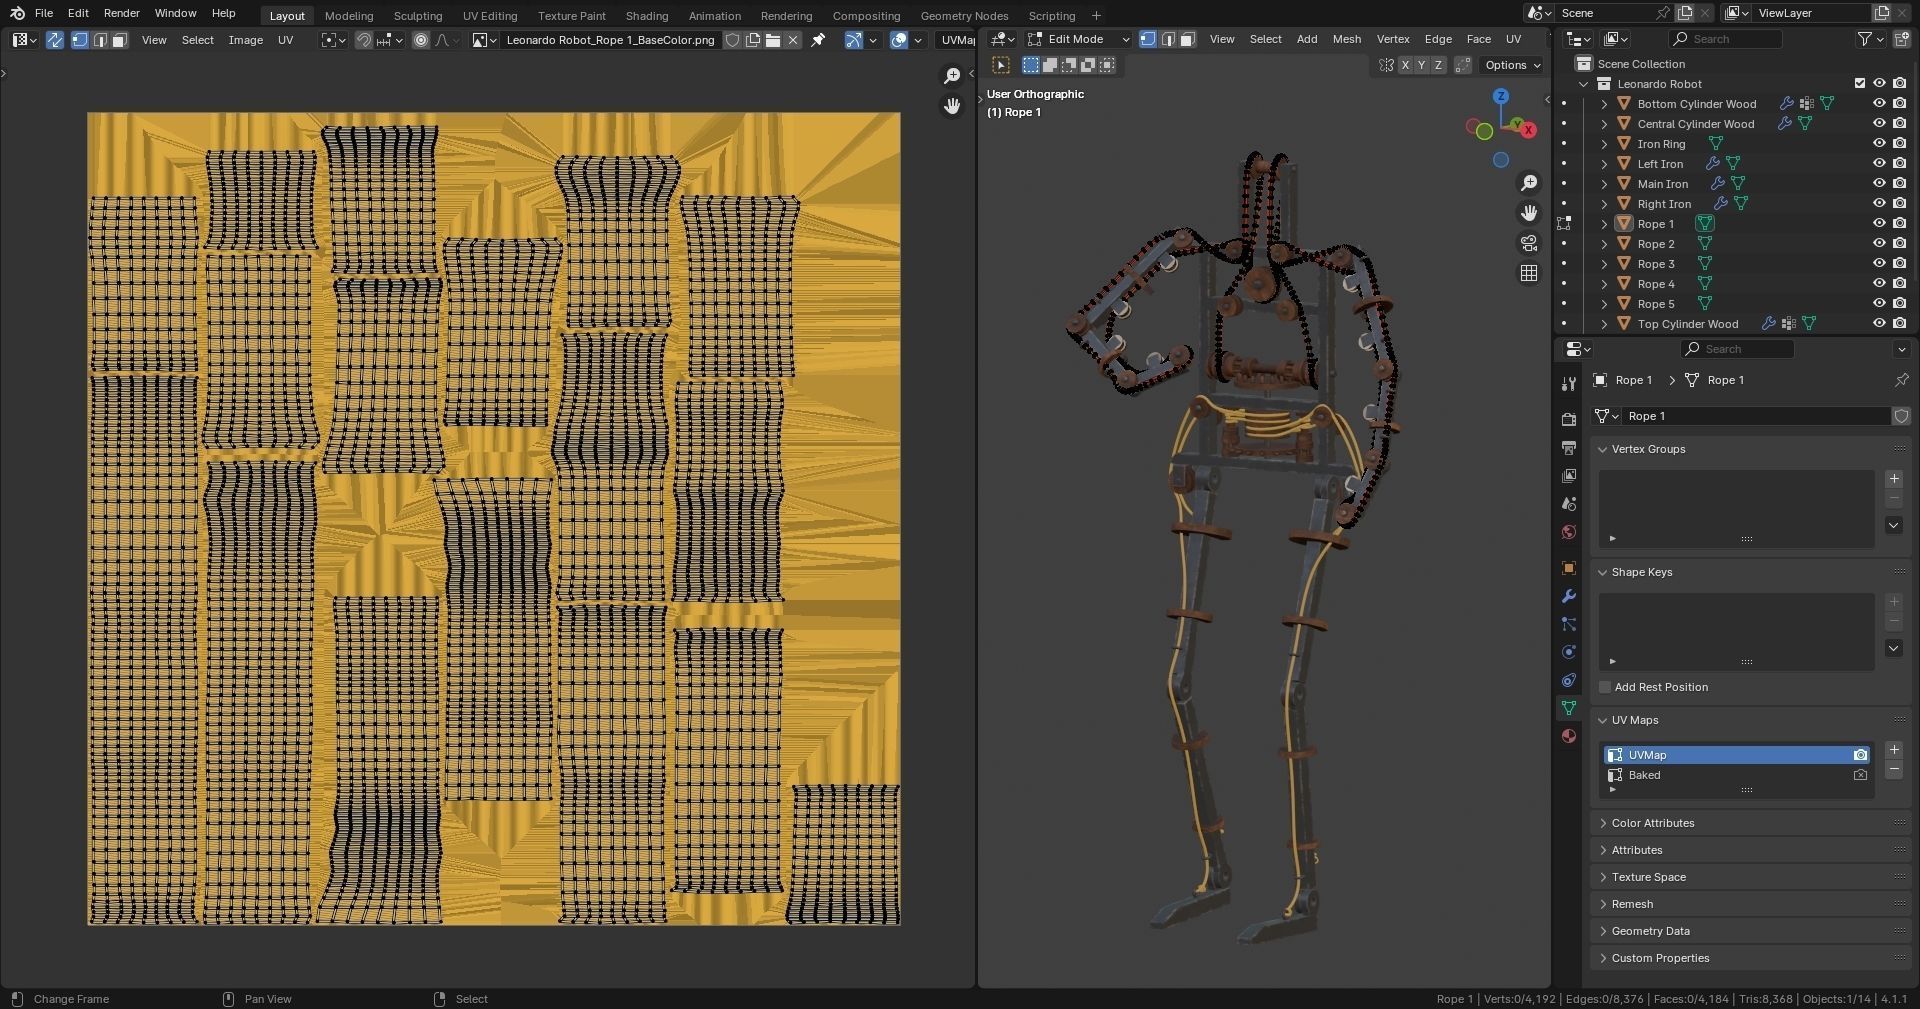Open Vertex Groups specials dropdown arrow
The height and width of the screenshot is (1009, 1920).
coord(1893,525)
